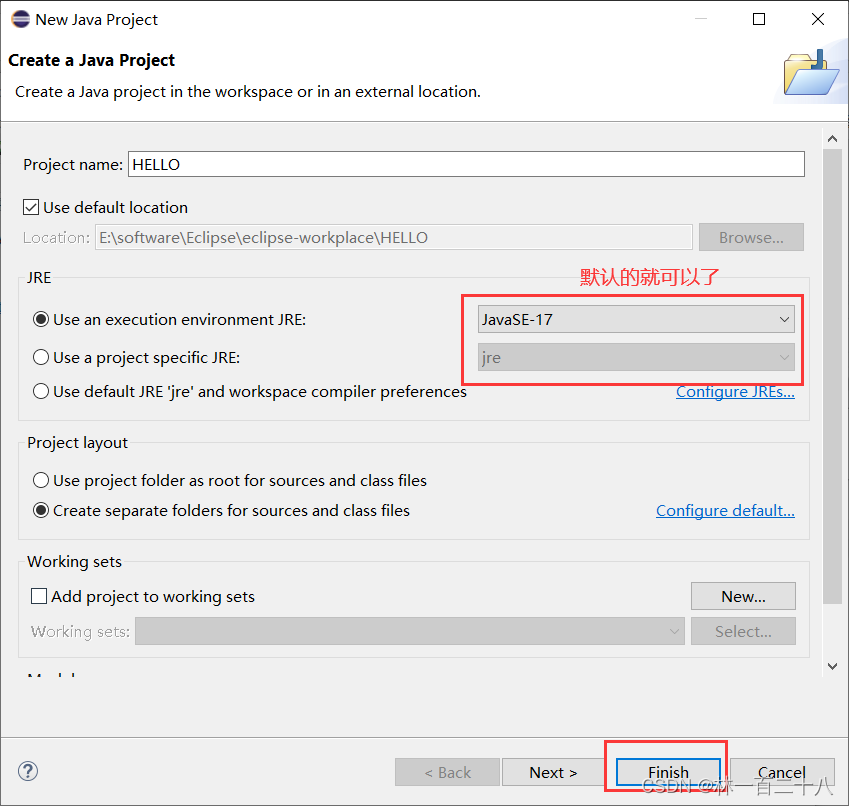Open the JavaSE-17 execution environment dropdown

coord(636,319)
